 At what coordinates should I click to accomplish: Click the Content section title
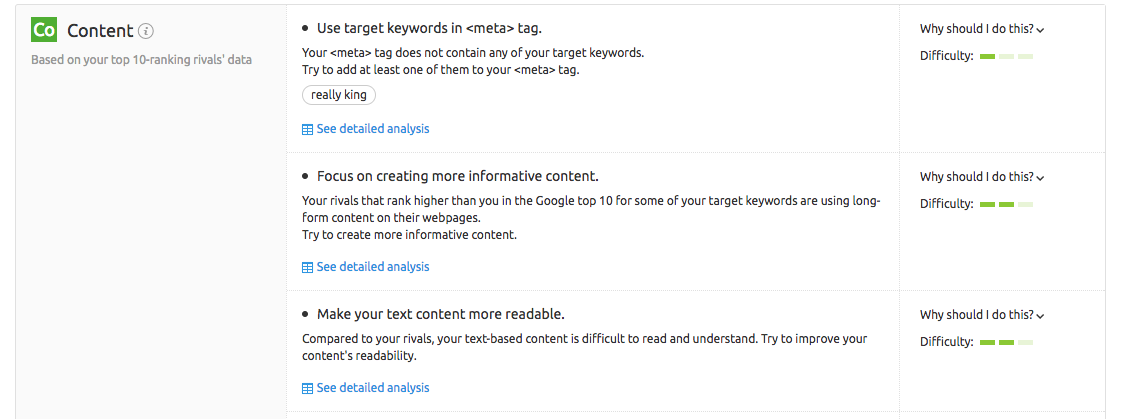pos(100,31)
